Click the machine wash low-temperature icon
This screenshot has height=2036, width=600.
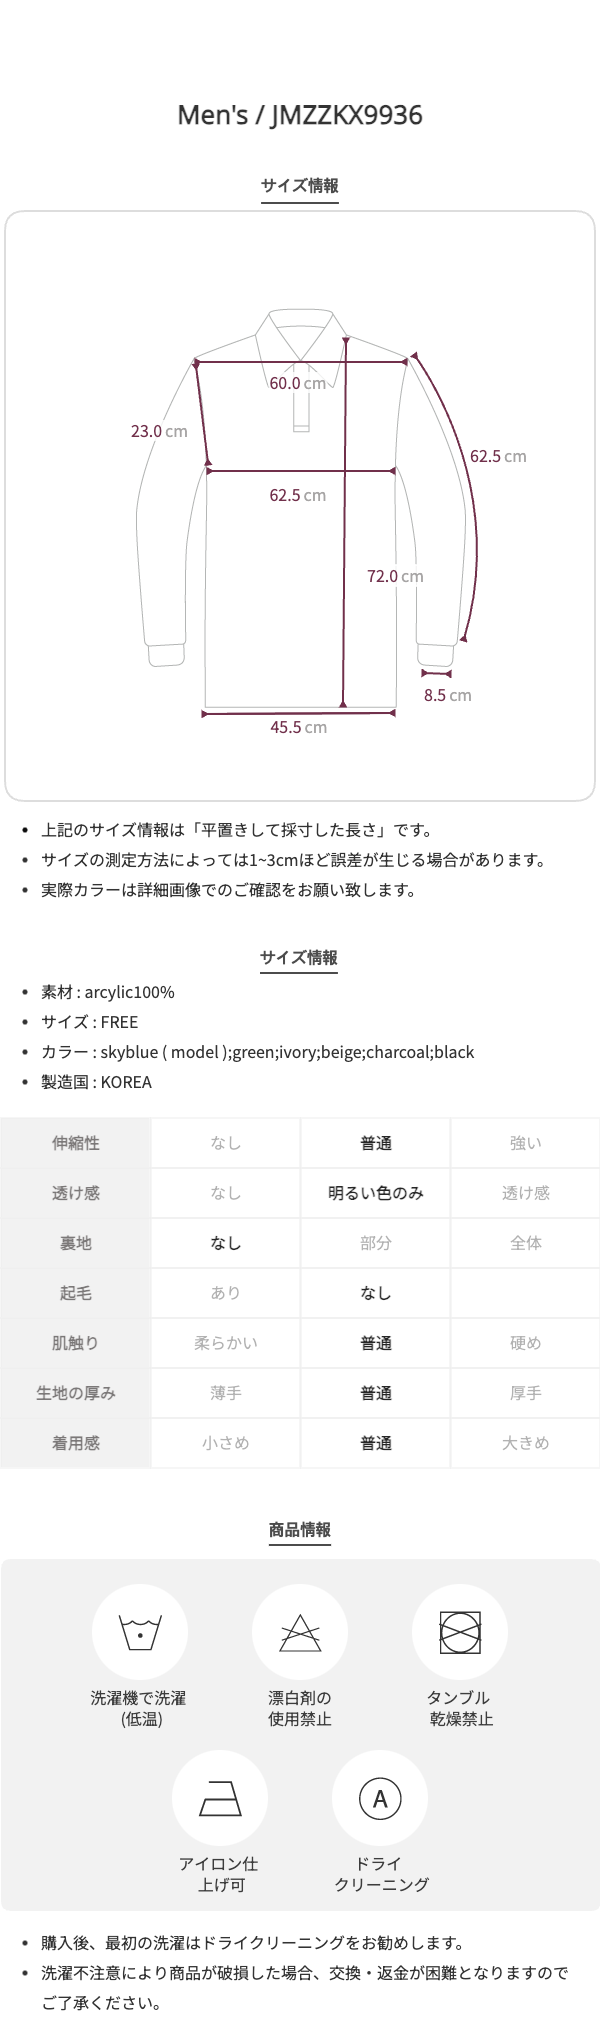(x=140, y=1632)
